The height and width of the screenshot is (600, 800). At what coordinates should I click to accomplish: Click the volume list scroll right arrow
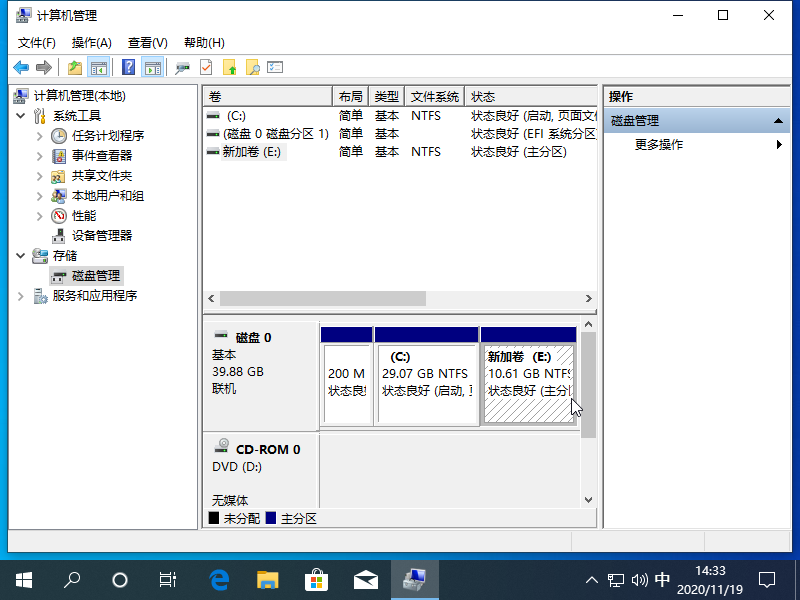tap(589, 298)
